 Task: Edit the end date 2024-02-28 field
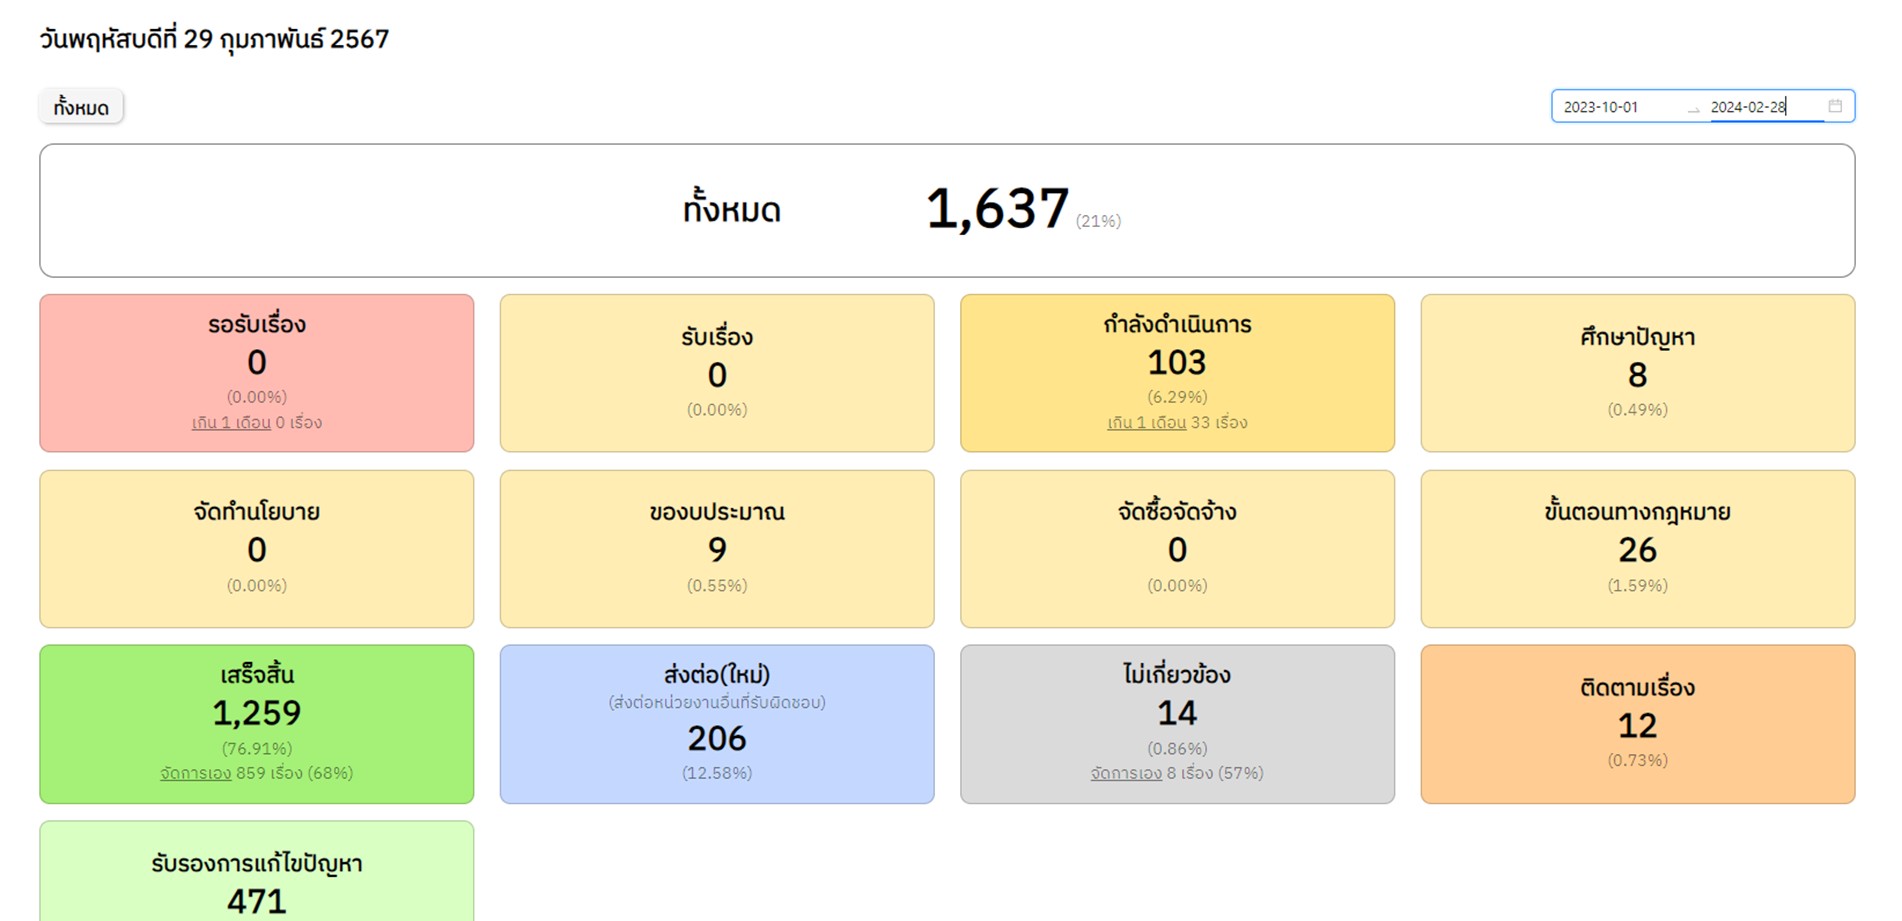tap(1765, 107)
